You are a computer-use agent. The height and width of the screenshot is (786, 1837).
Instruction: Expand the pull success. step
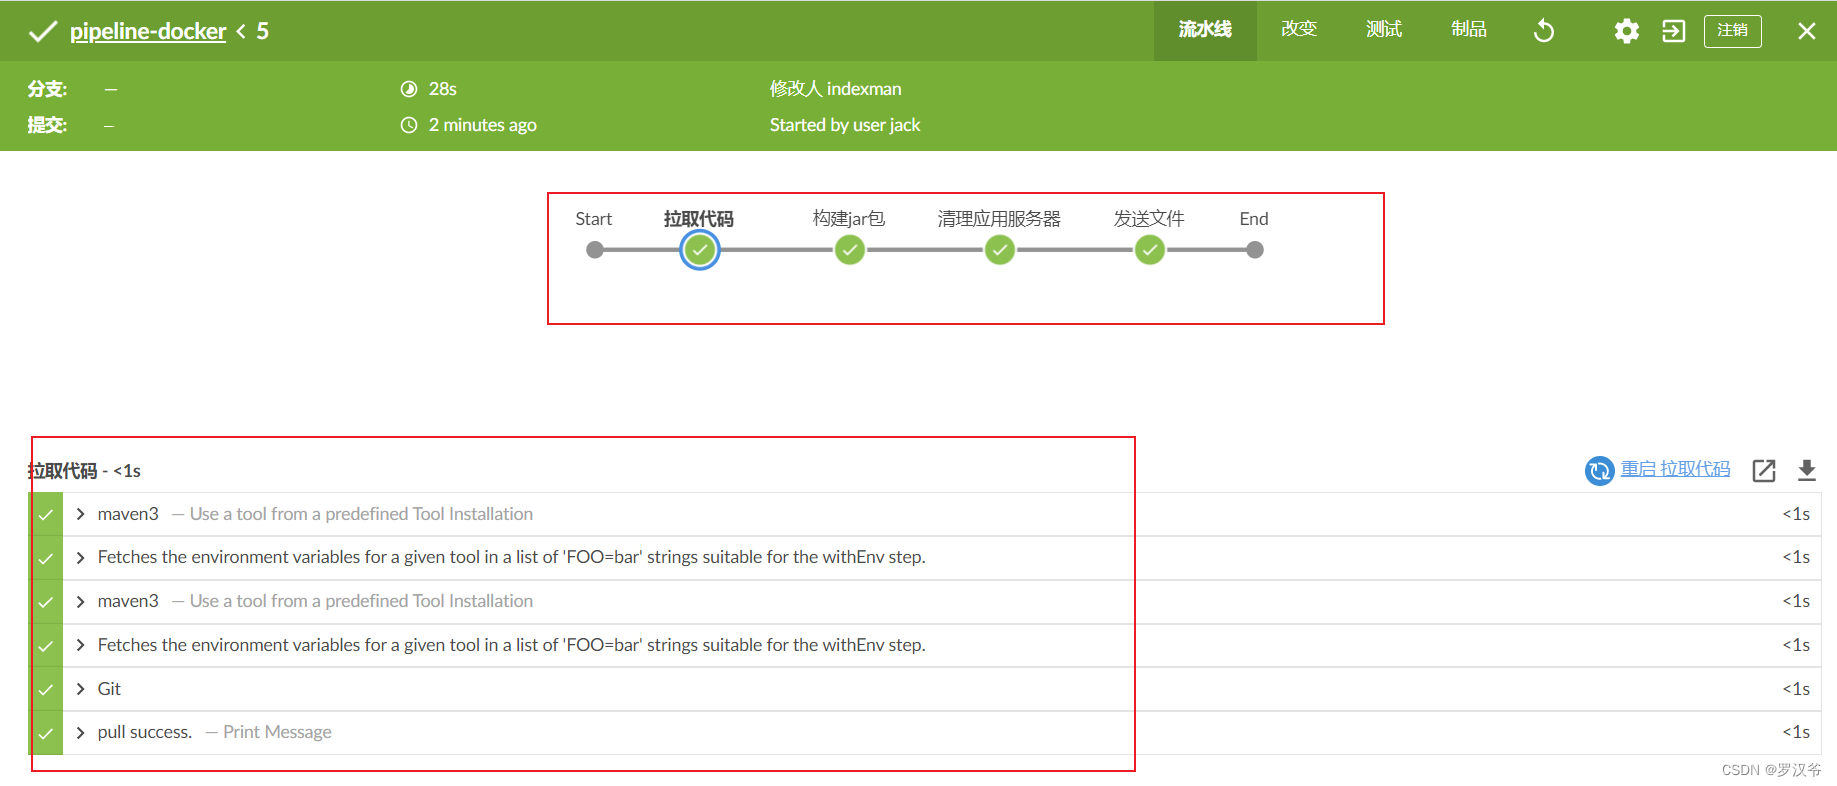click(x=81, y=732)
